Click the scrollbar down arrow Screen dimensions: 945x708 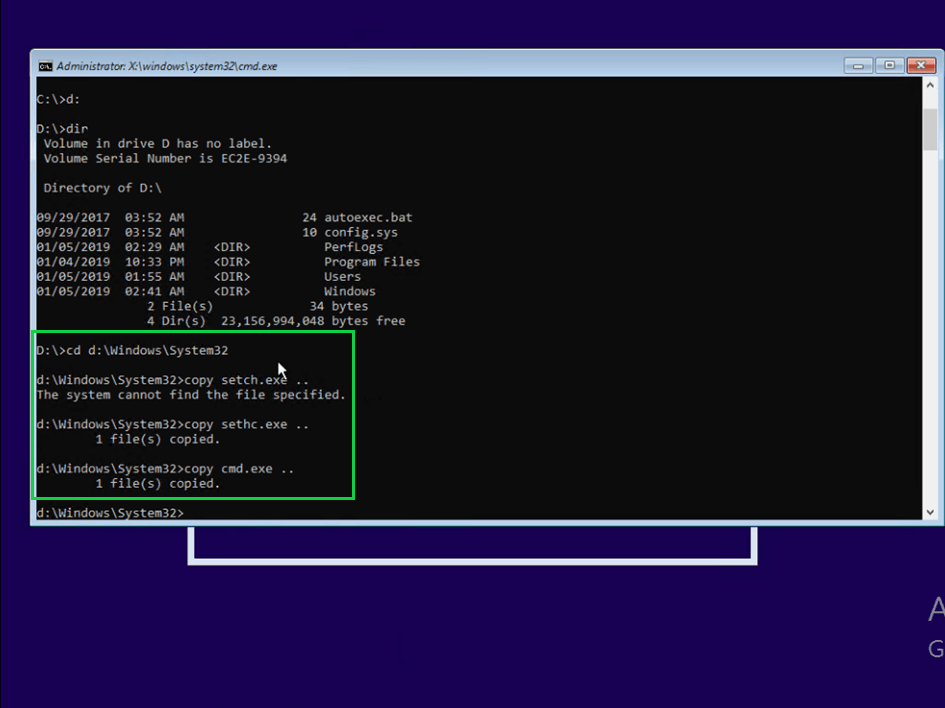pos(930,512)
